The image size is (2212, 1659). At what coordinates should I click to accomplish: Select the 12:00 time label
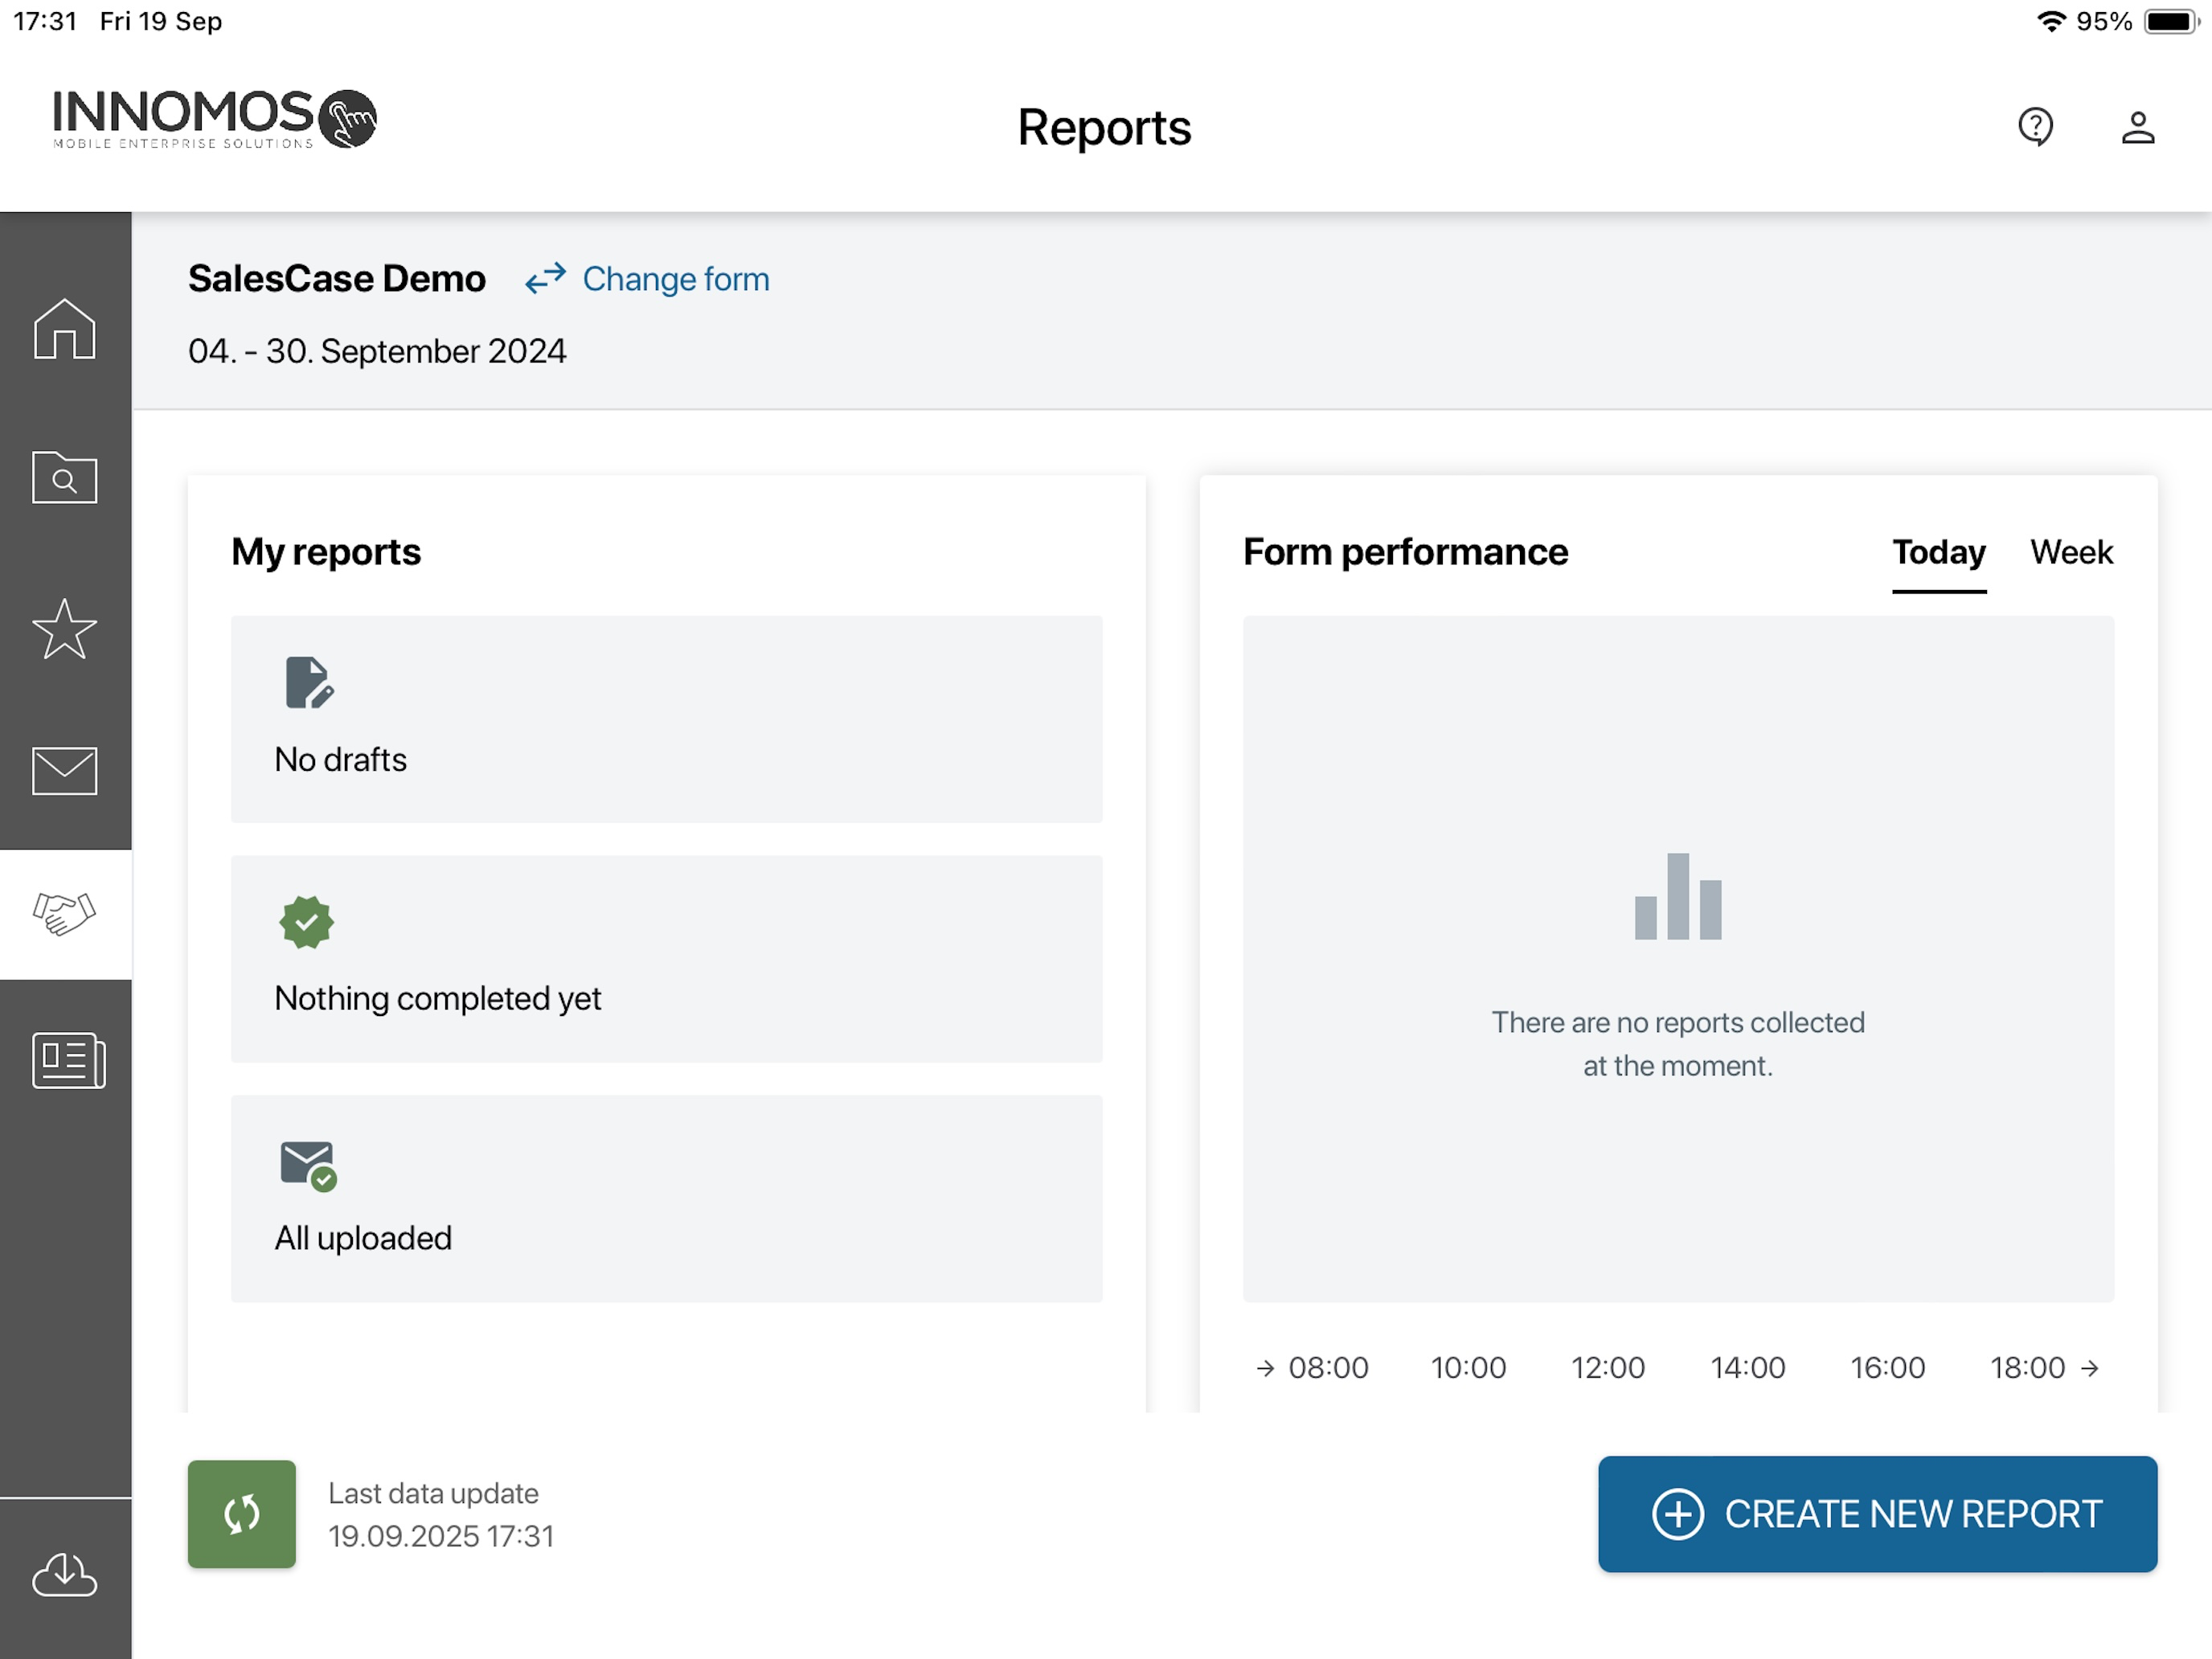[1608, 1368]
